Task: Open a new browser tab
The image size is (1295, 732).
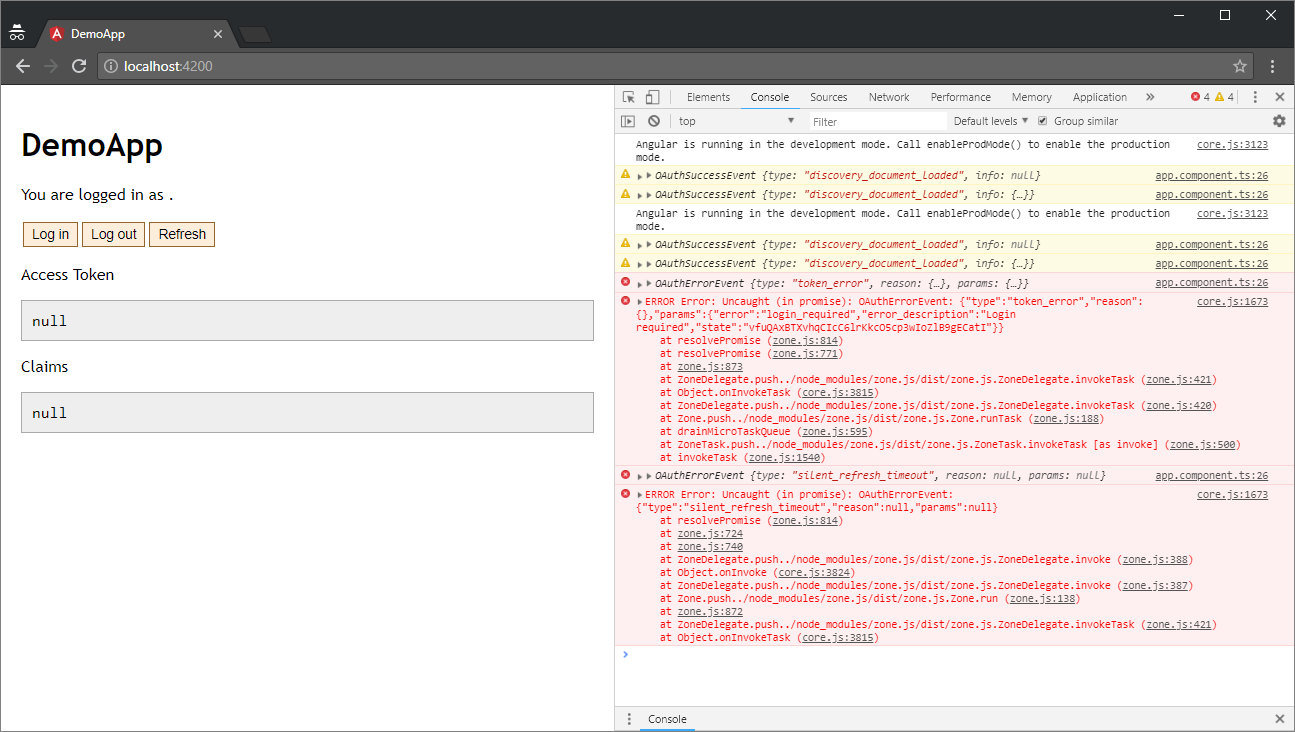Action: [x=256, y=35]
